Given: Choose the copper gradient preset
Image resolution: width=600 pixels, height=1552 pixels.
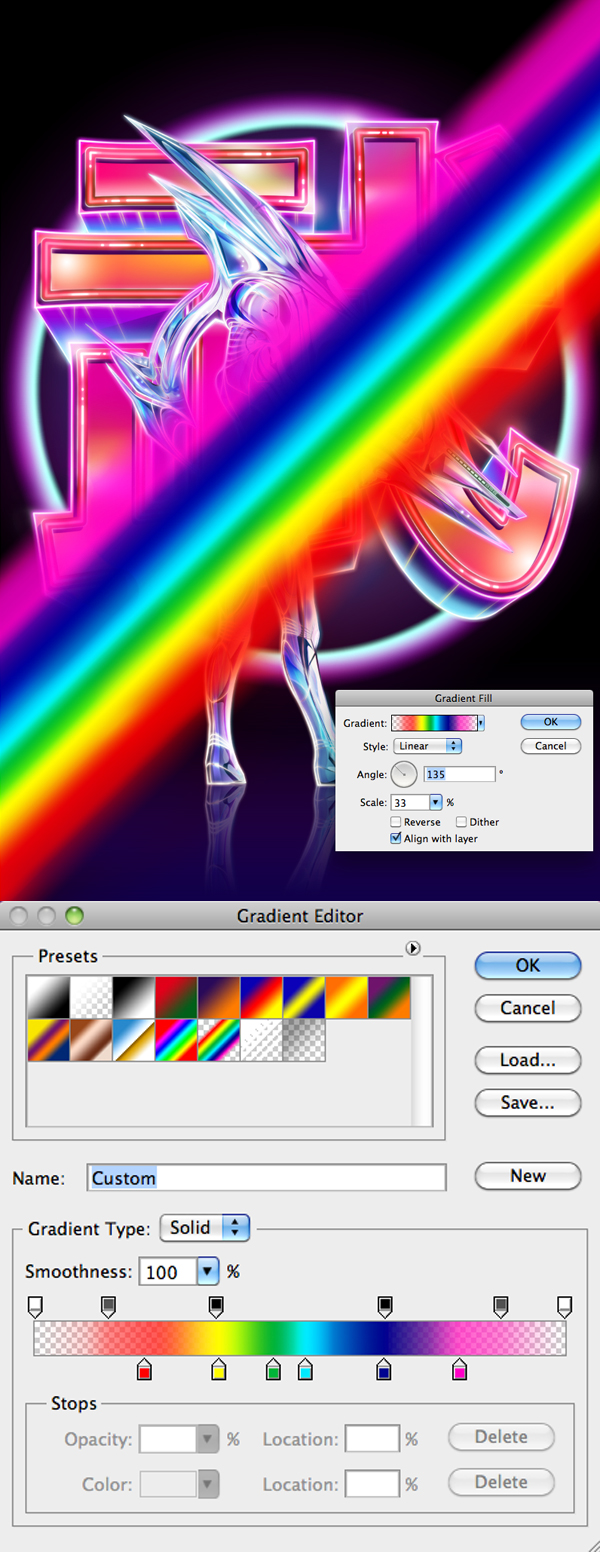Looking at the screenshot, I should [x=89, y=1041].
